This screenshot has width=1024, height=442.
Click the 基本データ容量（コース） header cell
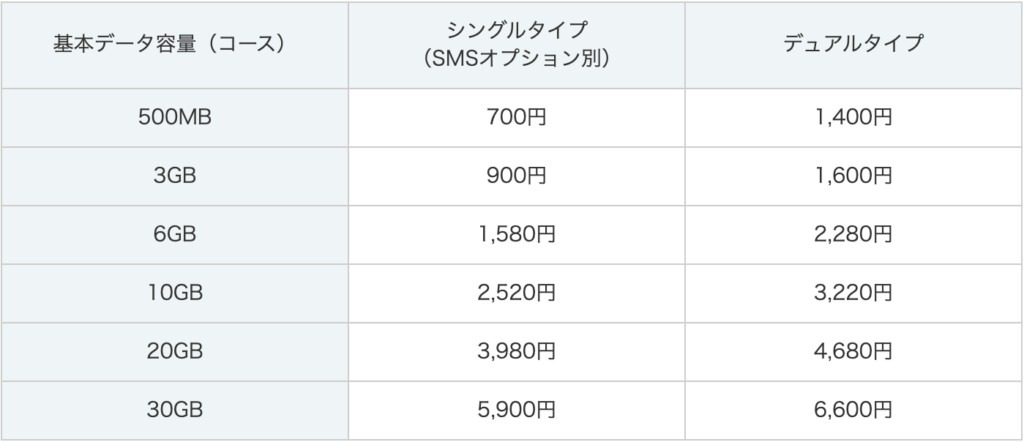pos(176,45)
